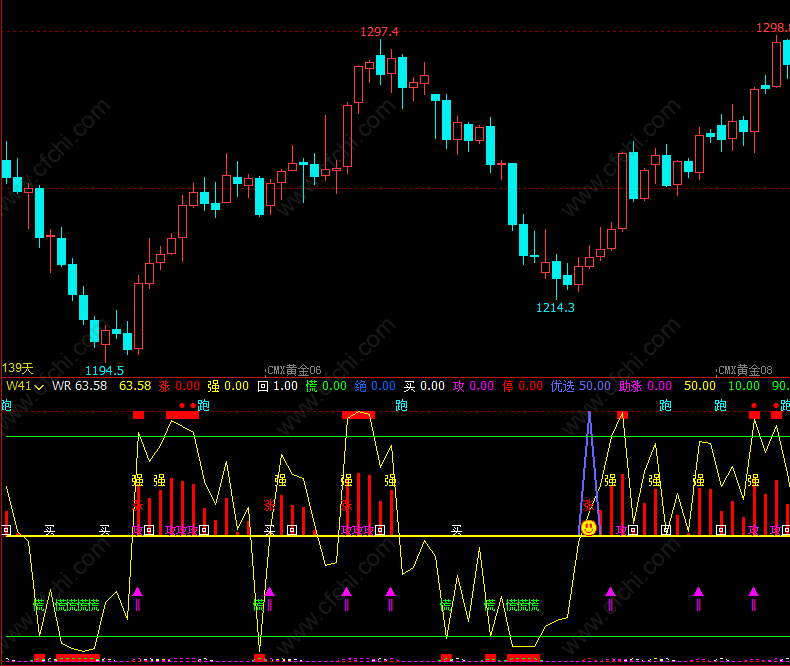Viewport: 790px width, 666px height.
Task: Click the 助涨 0.00 indicator readout
Action: click(645, 386)
